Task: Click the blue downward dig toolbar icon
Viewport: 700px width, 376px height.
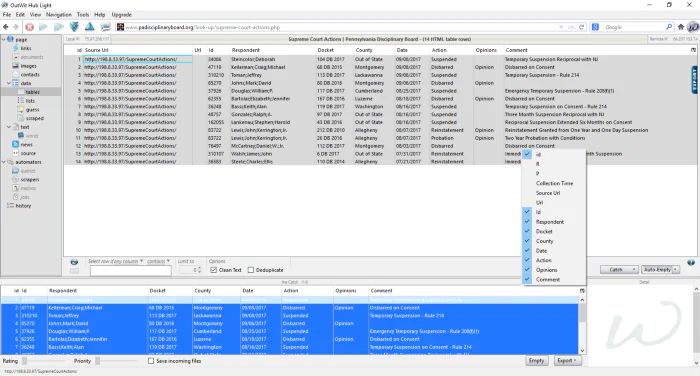Action: pyautogui.click(x=74, y=27)
